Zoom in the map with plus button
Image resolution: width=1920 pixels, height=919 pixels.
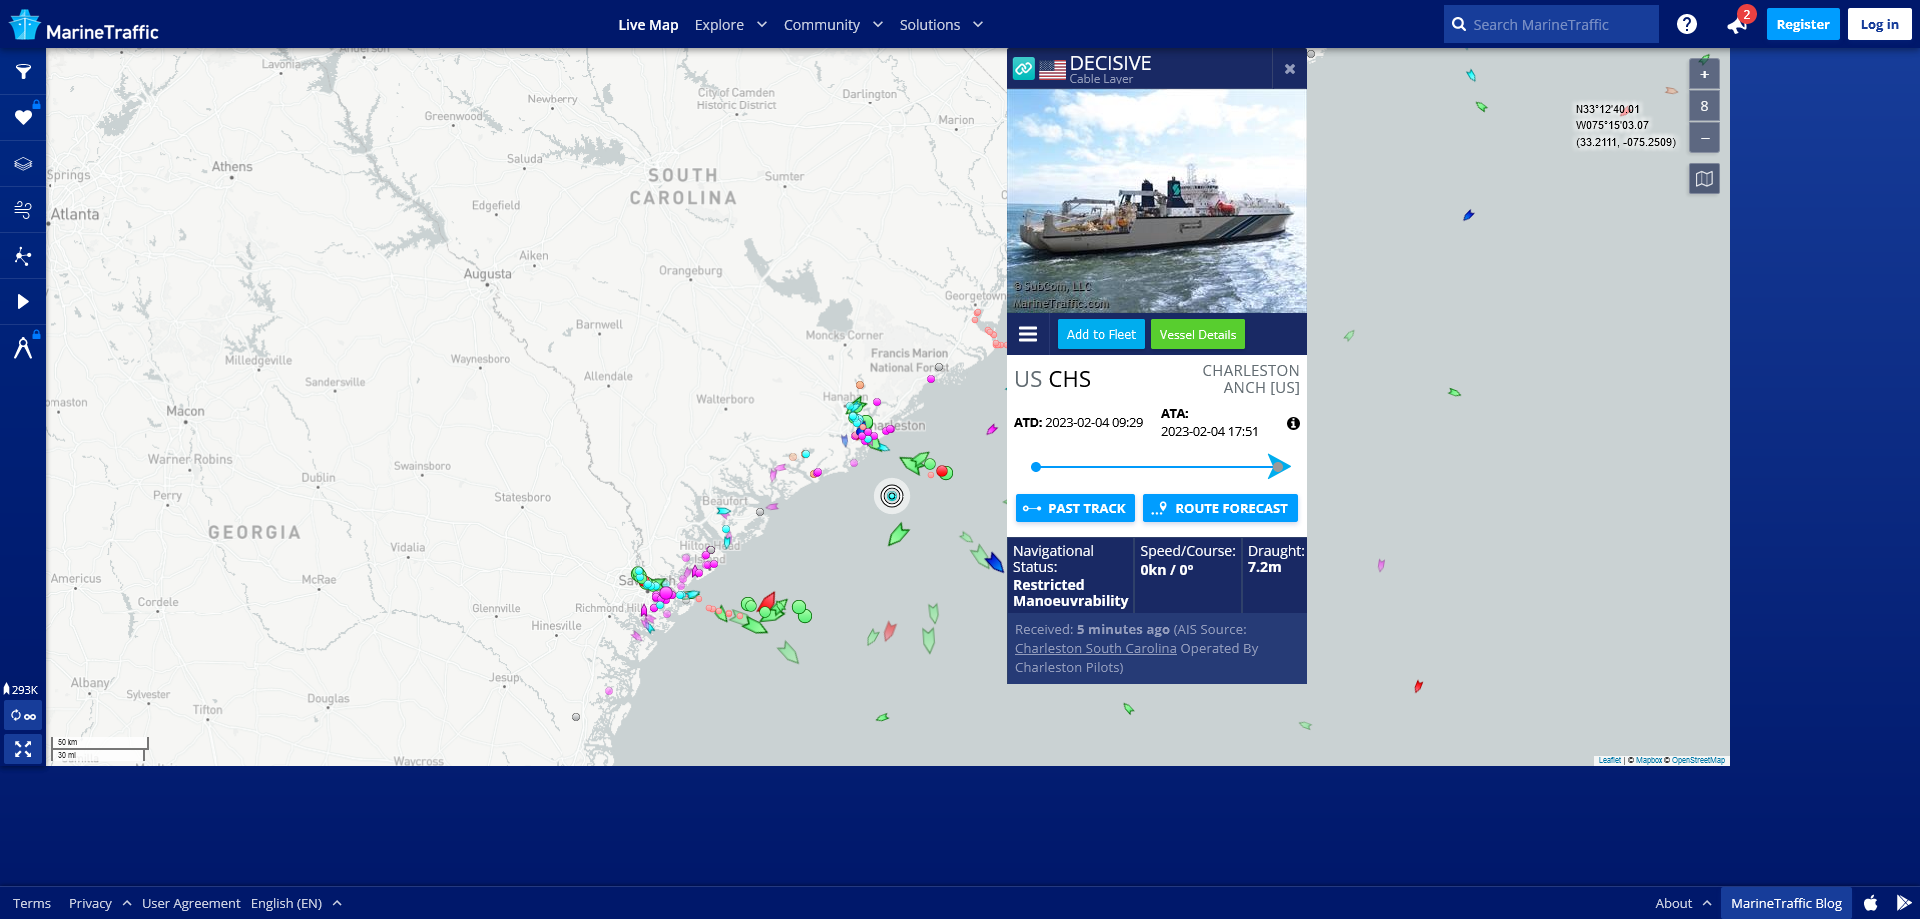pyautogui.click(x=1704, y=74)
